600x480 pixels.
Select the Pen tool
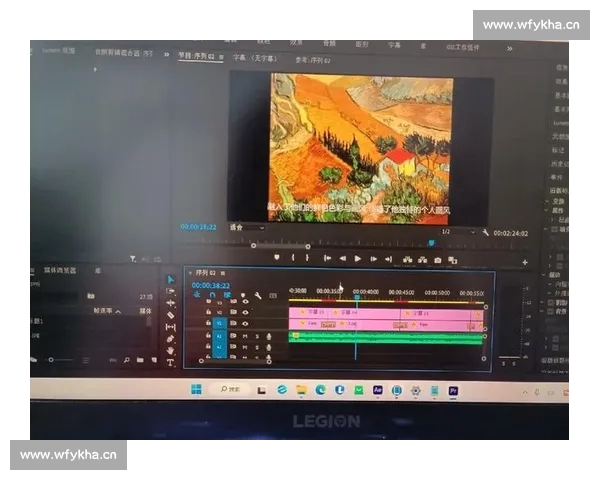[171, 339]
